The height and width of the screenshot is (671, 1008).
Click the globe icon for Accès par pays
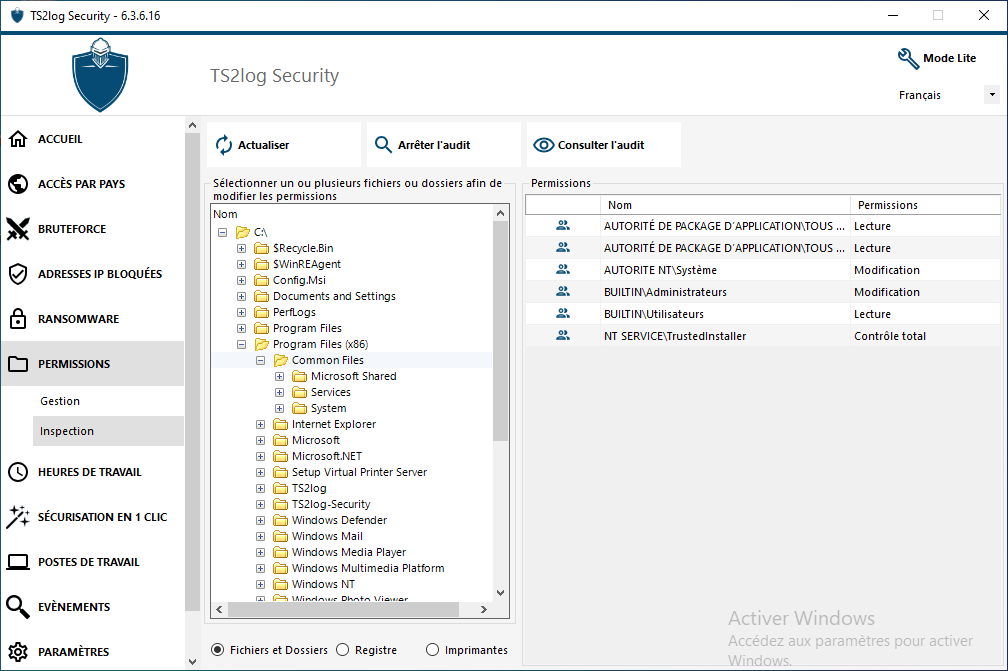pyautogui.click(x=18, y=184)
